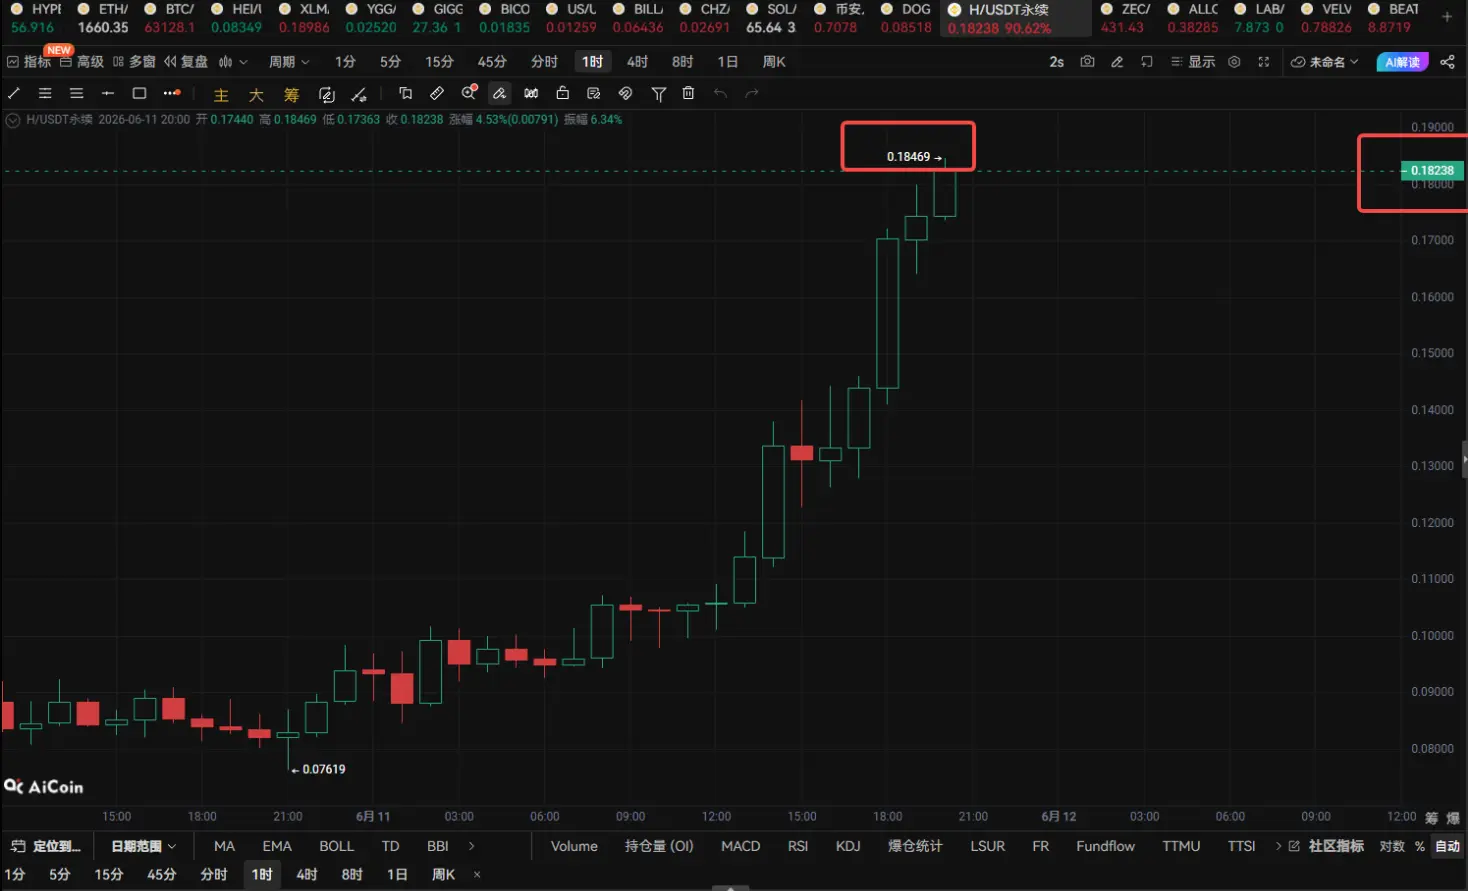Toggle the 大 large-order marker
The height and width of the screenshot is (891, 1468).
coord(256,95)
